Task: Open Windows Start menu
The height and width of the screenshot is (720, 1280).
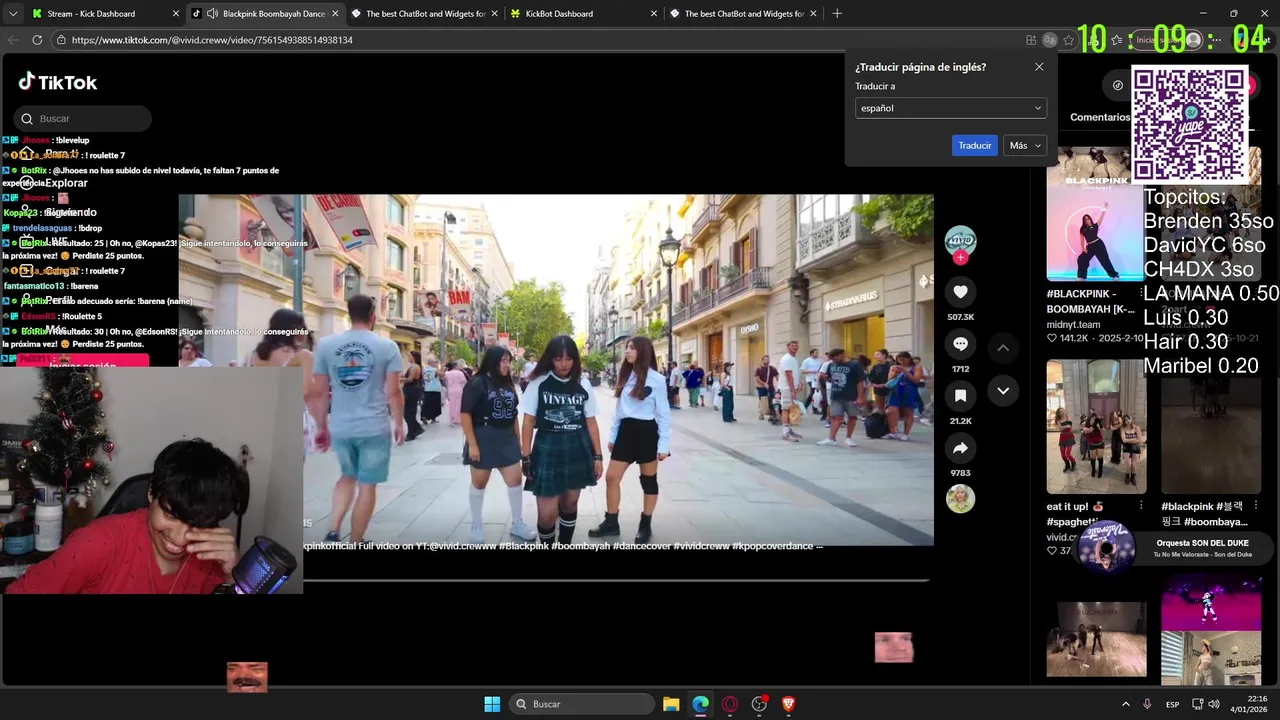Action: coord(492,704)
